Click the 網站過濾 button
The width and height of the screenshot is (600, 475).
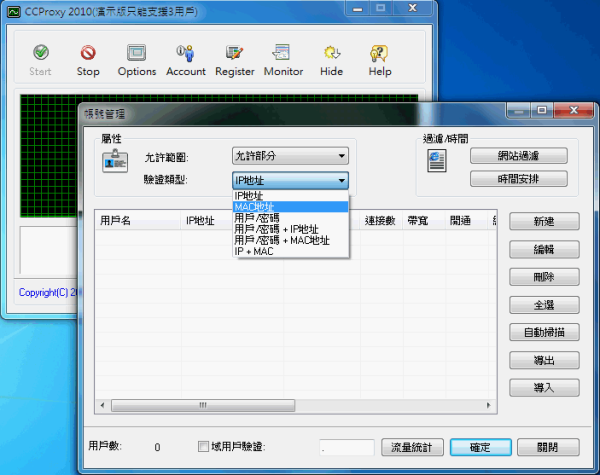[518, 156]
